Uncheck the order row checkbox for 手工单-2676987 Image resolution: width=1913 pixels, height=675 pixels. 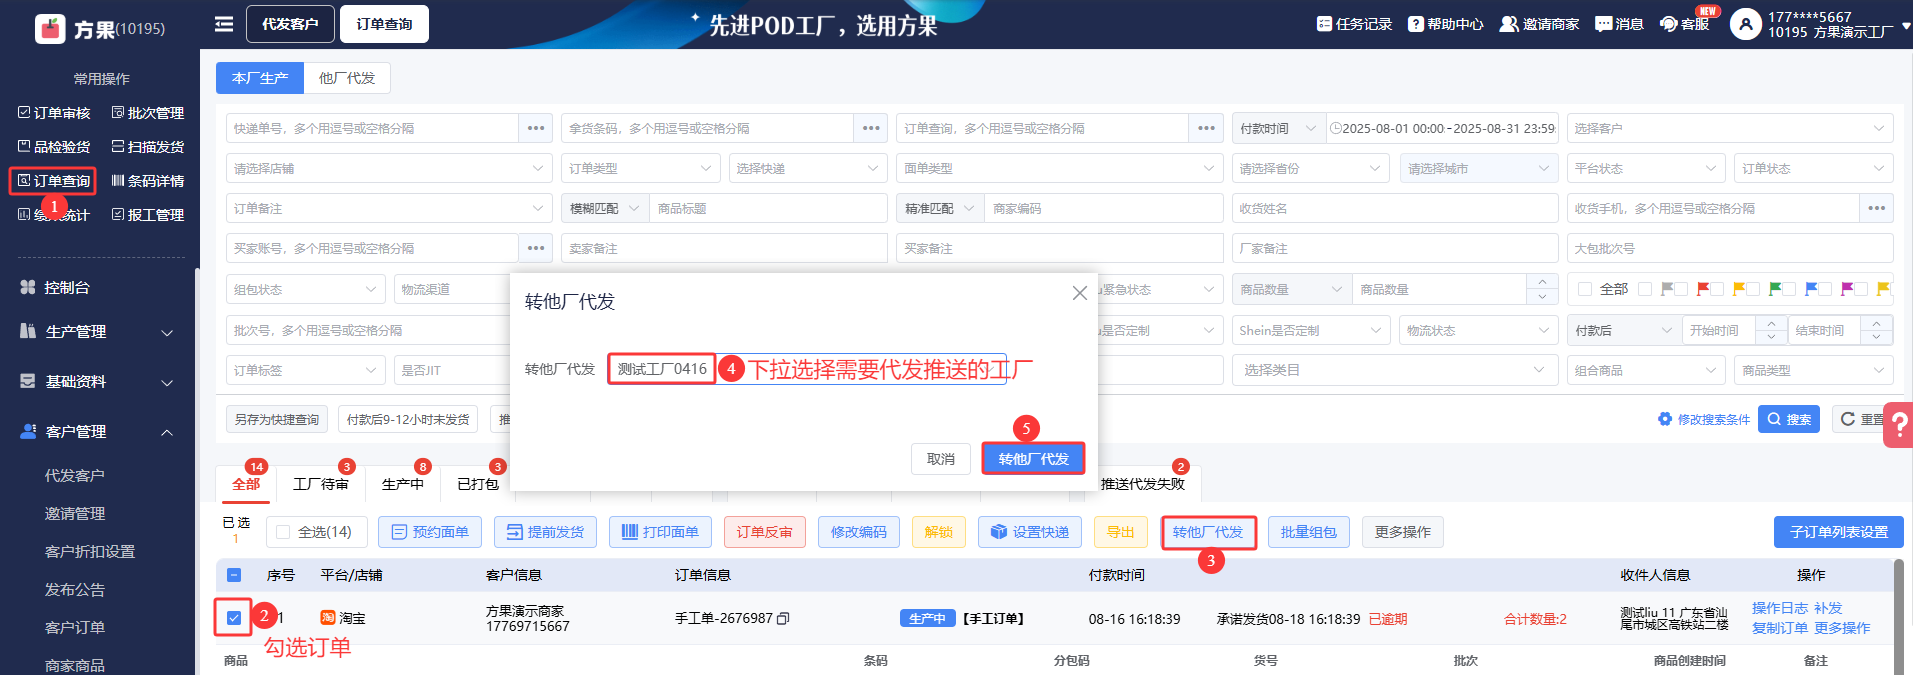pos(234,618)
